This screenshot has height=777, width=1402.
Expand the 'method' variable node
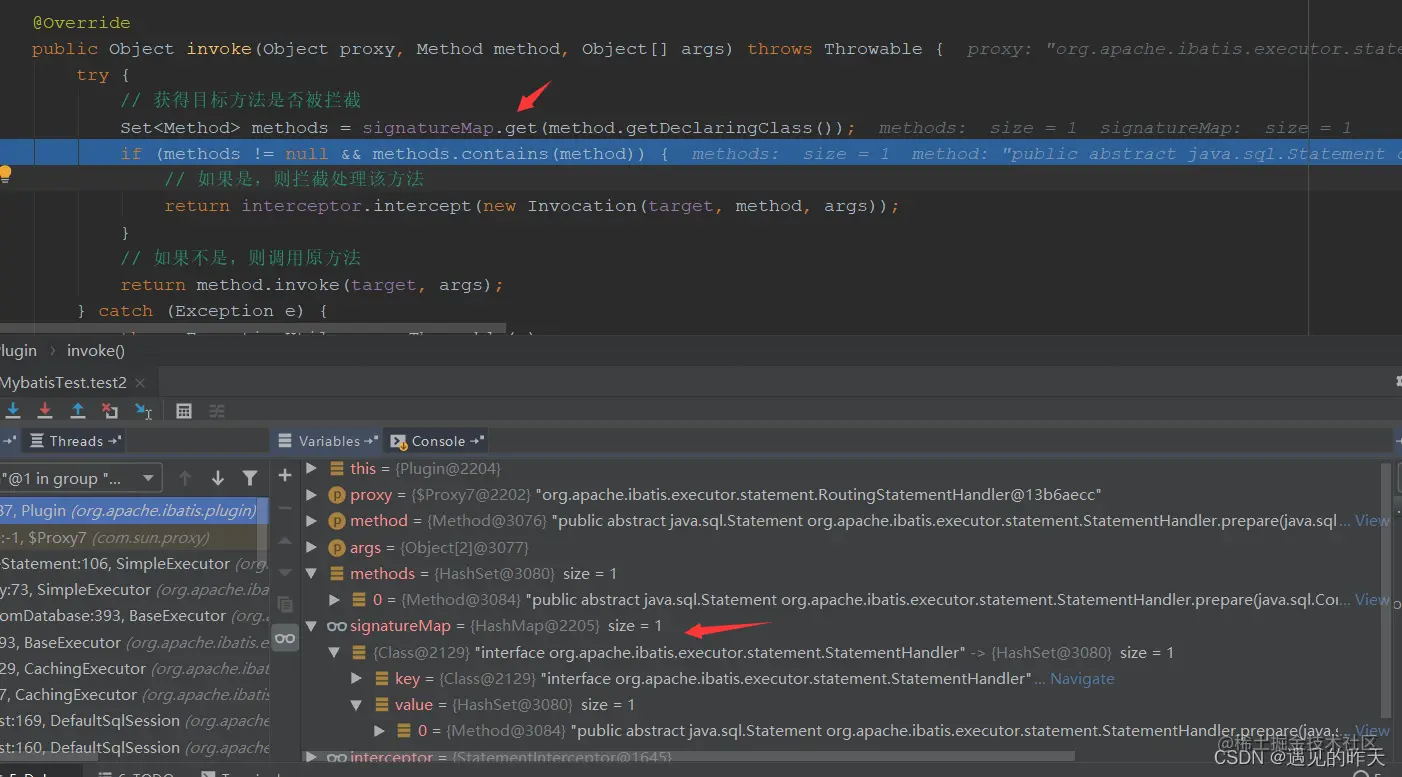point(312,520)
